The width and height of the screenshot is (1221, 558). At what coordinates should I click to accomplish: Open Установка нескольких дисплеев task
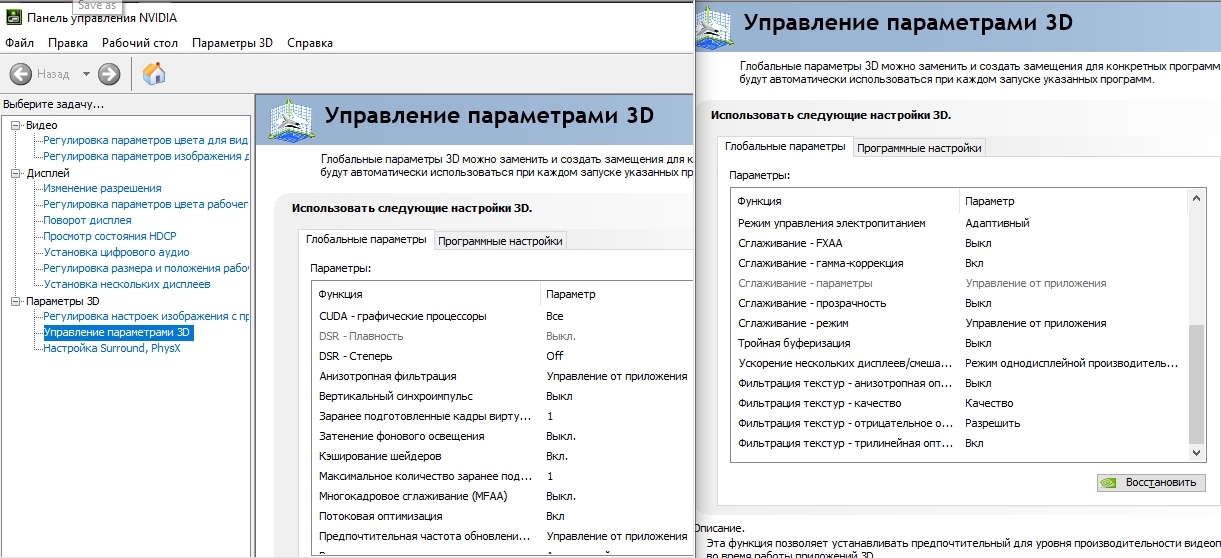pyautogui.click(x=127, y=284)
